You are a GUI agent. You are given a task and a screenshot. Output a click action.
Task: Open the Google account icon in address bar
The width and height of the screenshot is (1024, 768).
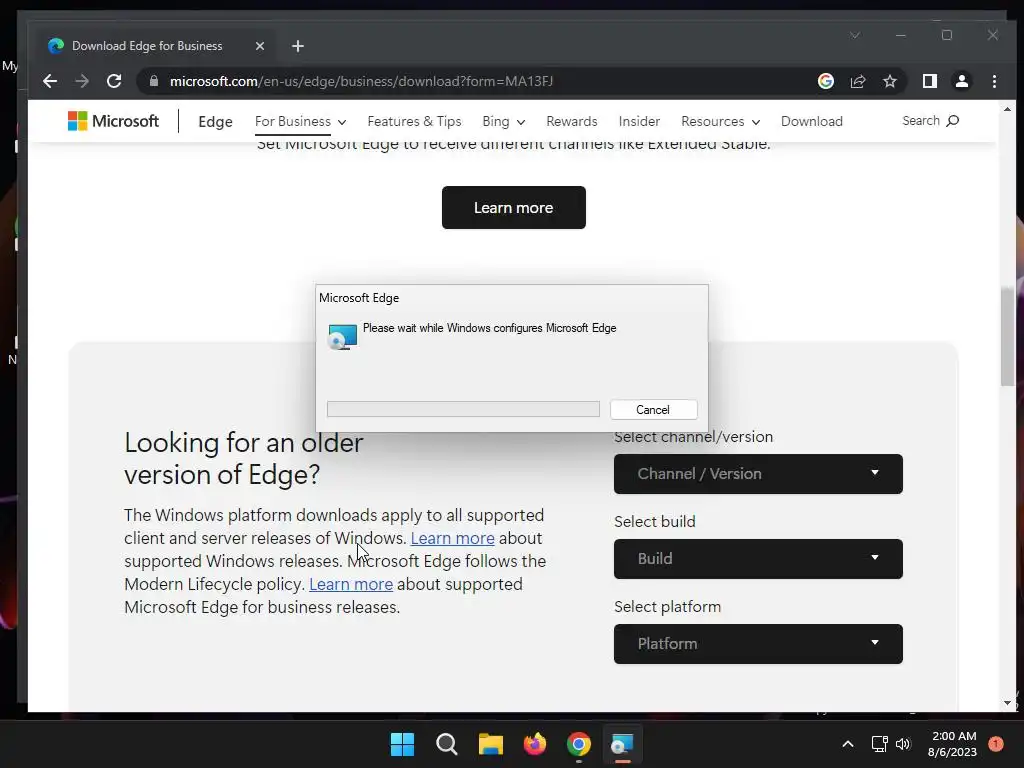[x=825, y=81]
